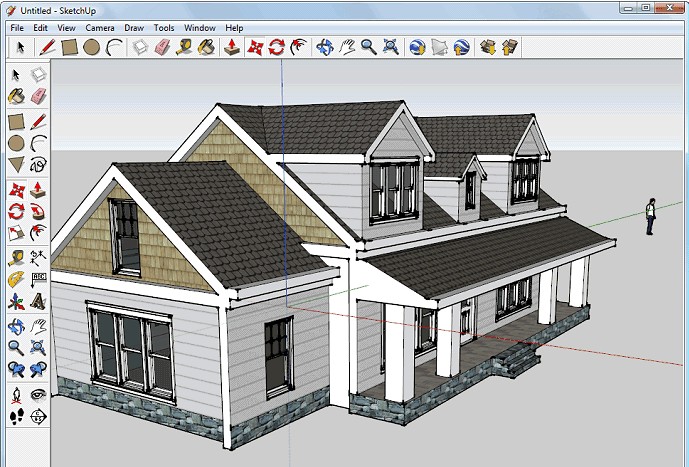The image size is (689, 467).
Task: Select the Eraser in the top toolbar
Action: point(162,47)
